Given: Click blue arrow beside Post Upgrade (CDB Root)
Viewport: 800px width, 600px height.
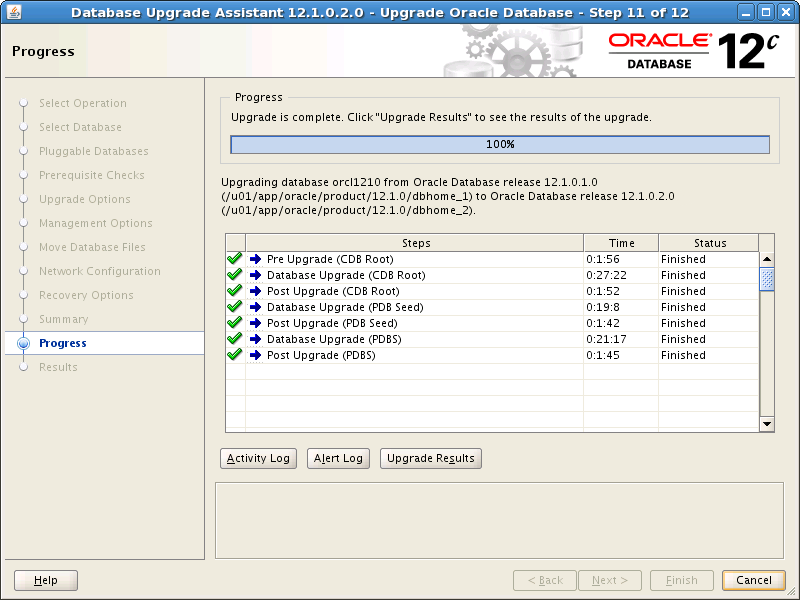Looking at the screenshot, I should 255,291.
